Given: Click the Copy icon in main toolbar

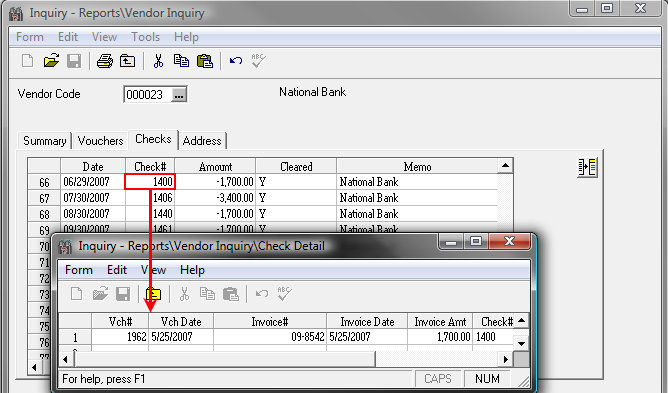Looking at the screenshot, I should 181,61.
